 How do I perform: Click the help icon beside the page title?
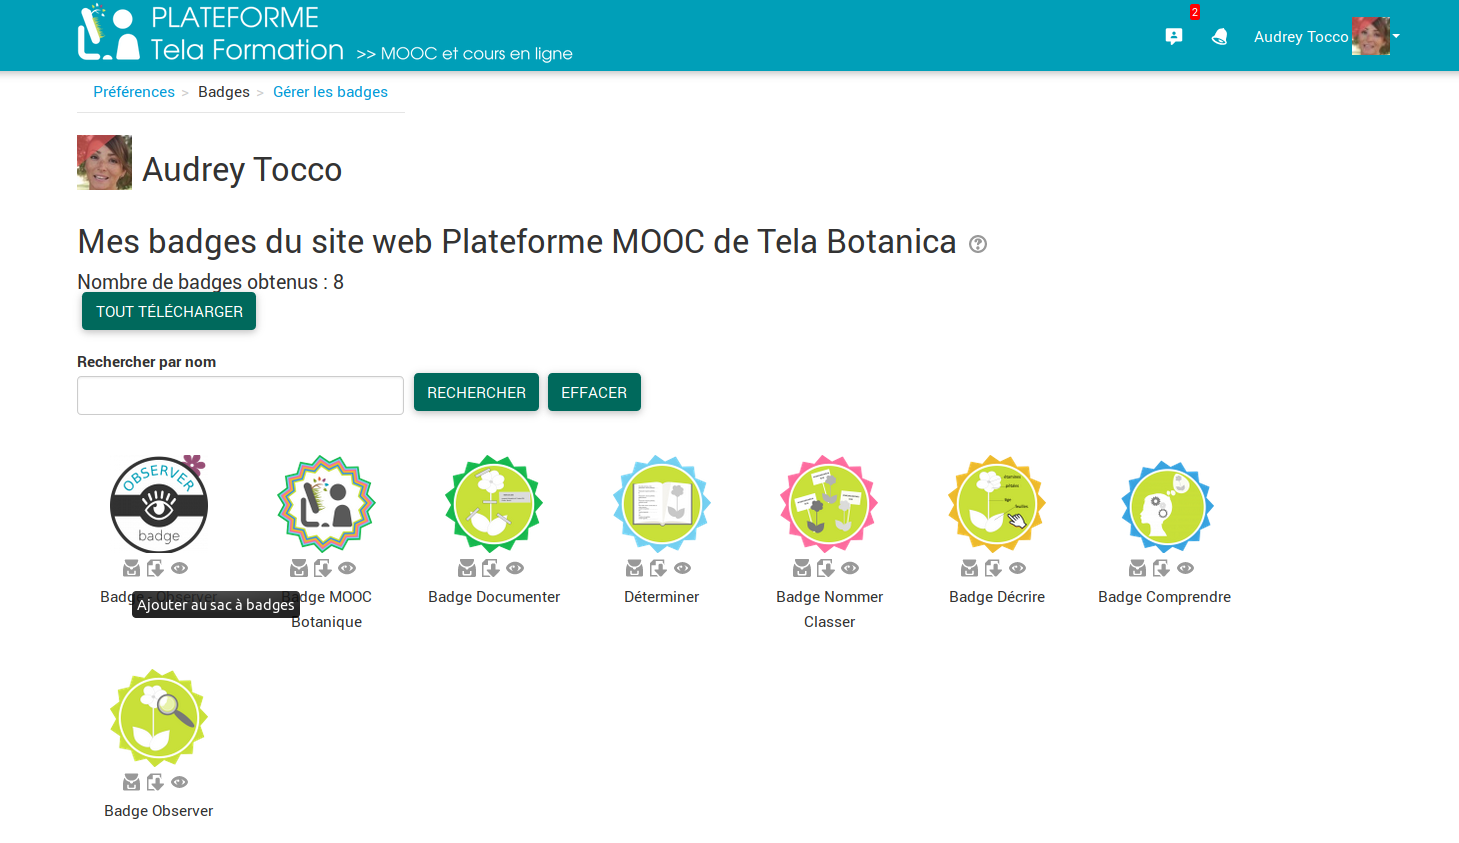[x=978, y=244]
